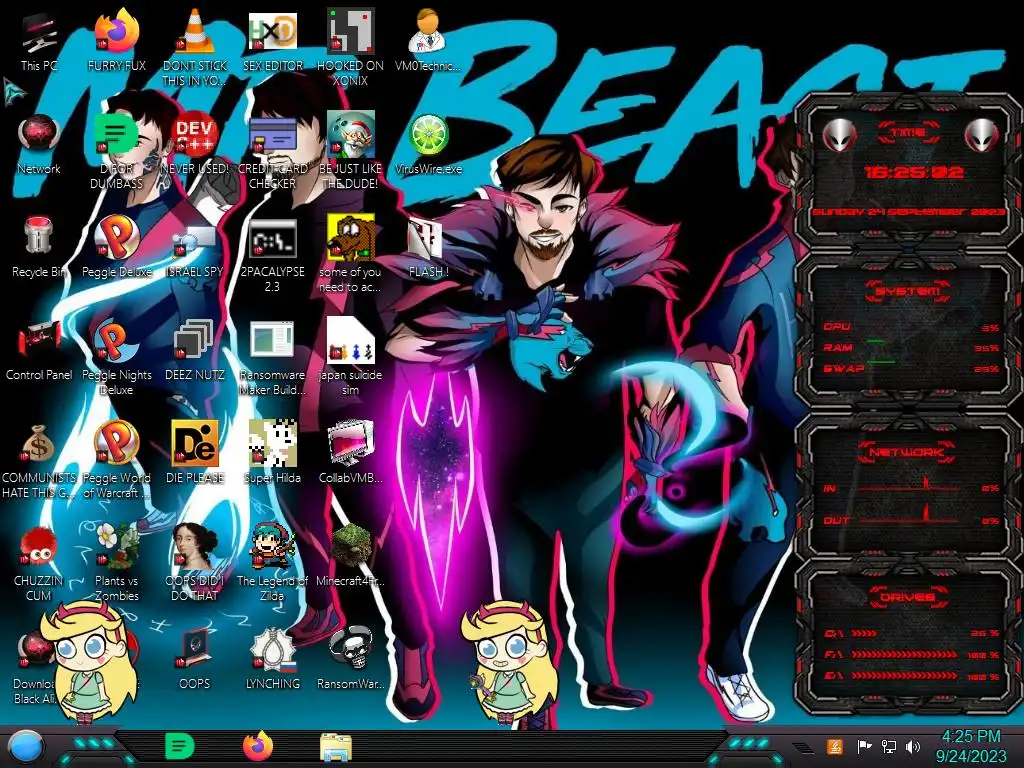This screenshot has height=768, width=1024.
Task: Click the network OUT graph row
Action: pyautogui.click(x=912, y=517)
